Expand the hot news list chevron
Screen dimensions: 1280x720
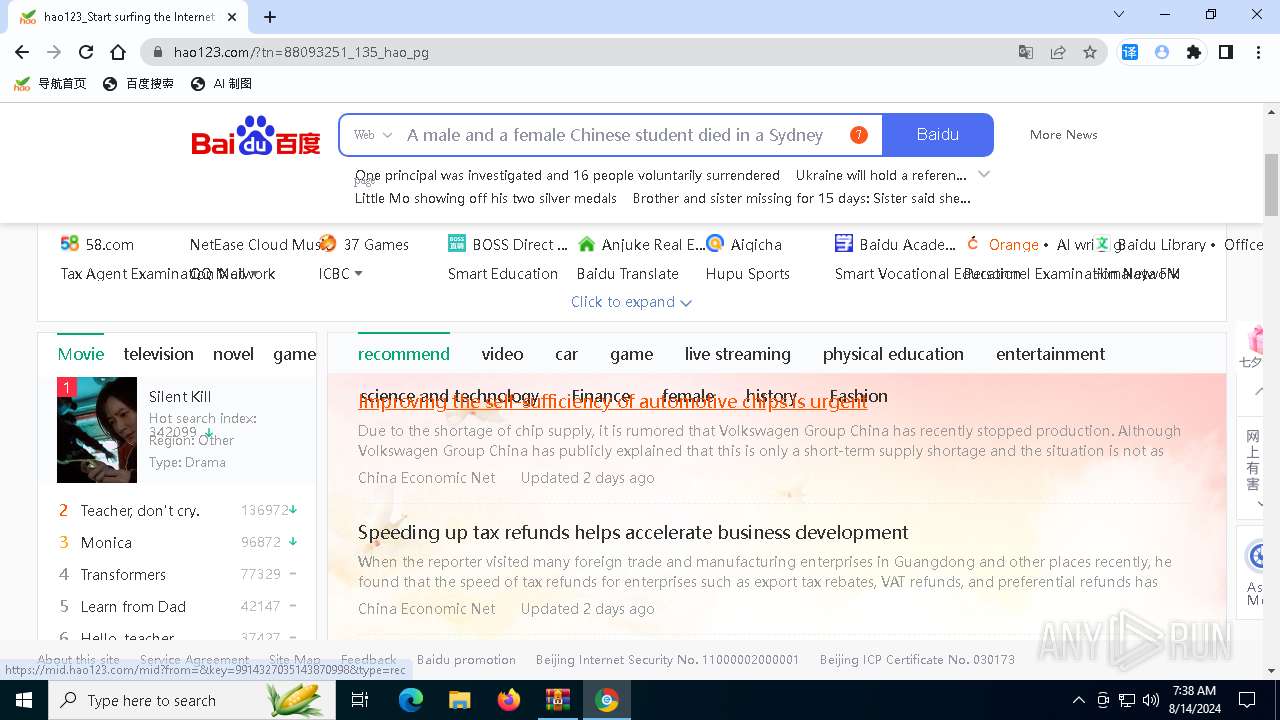point(984,174)
